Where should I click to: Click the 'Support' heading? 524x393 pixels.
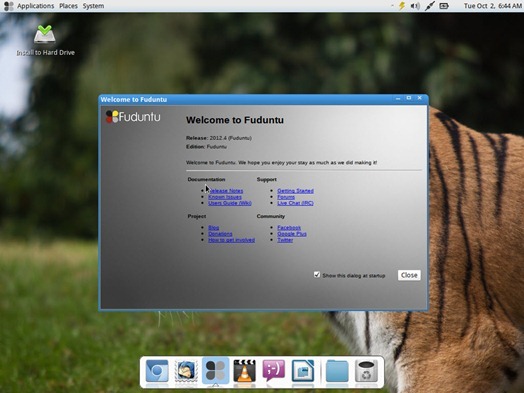267,179
